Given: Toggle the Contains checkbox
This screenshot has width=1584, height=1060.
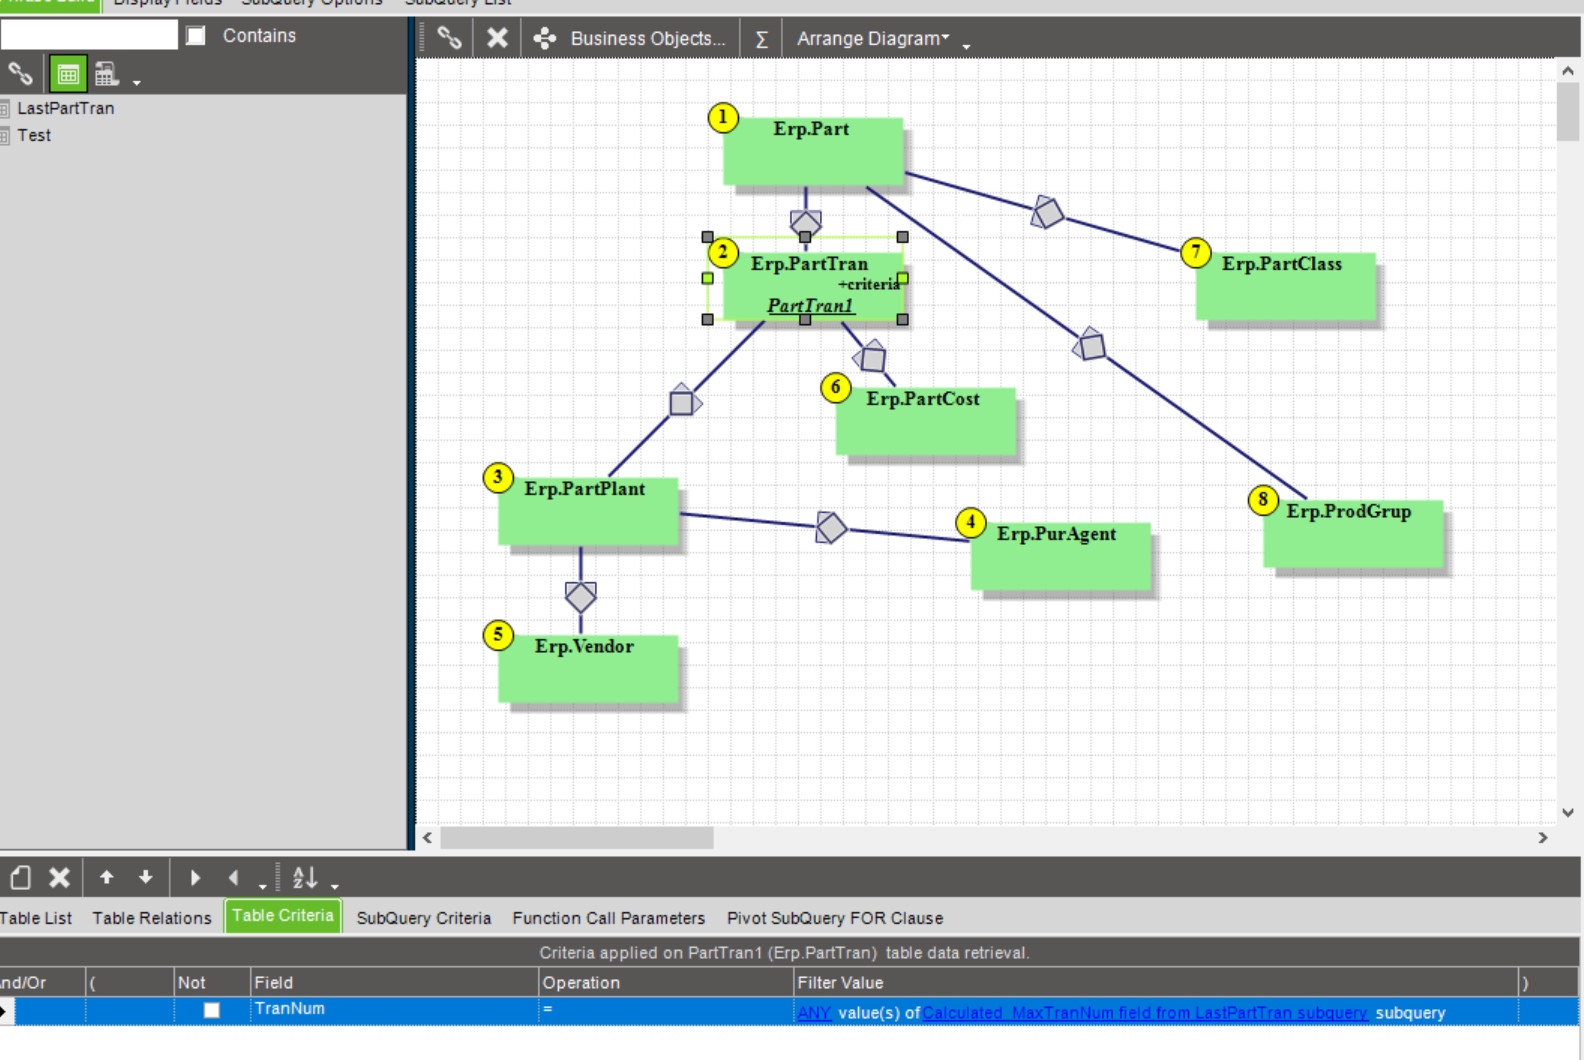Looking at the screenshot, I should (x=196, y=36).
